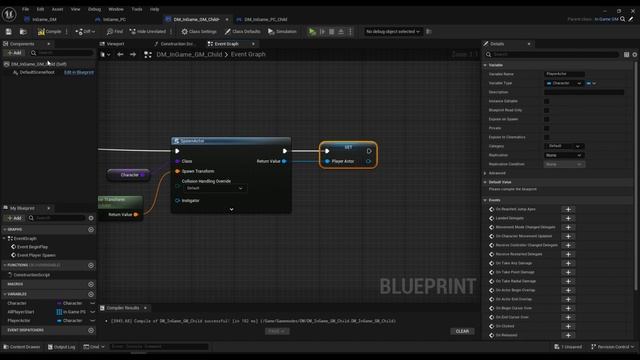Image resolution: width=640 pixels, height=360 pixels.
Task: Open the Help menu
Action: point(154,9)
